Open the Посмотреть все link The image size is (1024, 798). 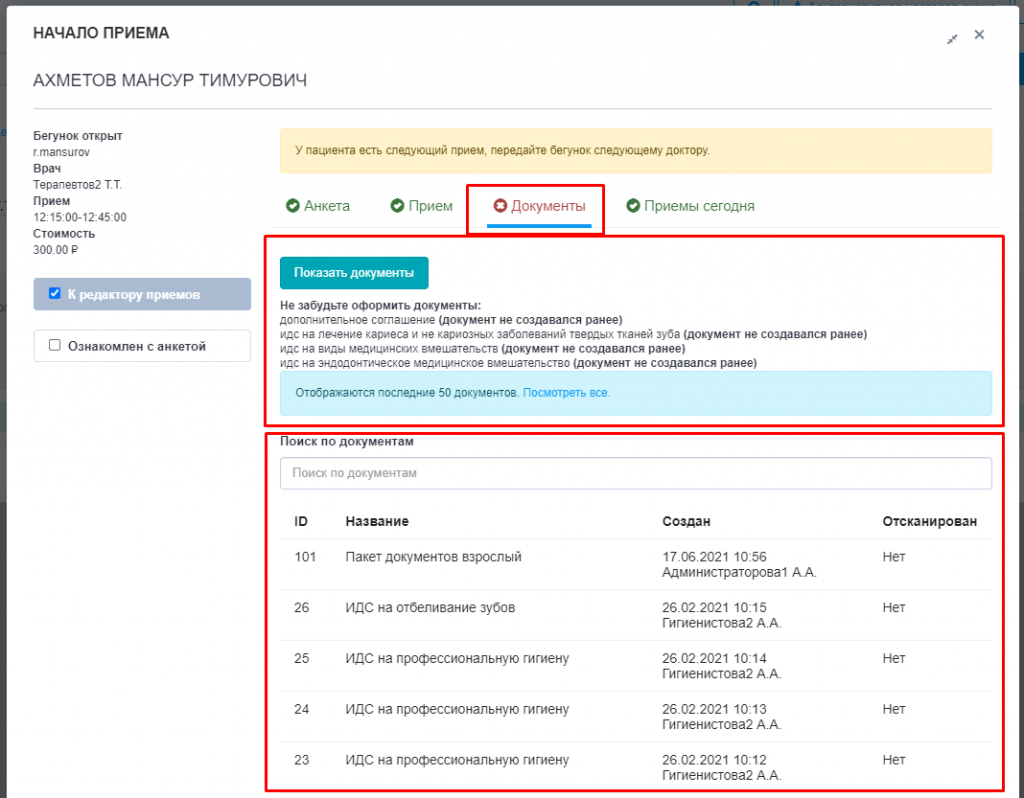pyautogui.click(x=566, y=392)
